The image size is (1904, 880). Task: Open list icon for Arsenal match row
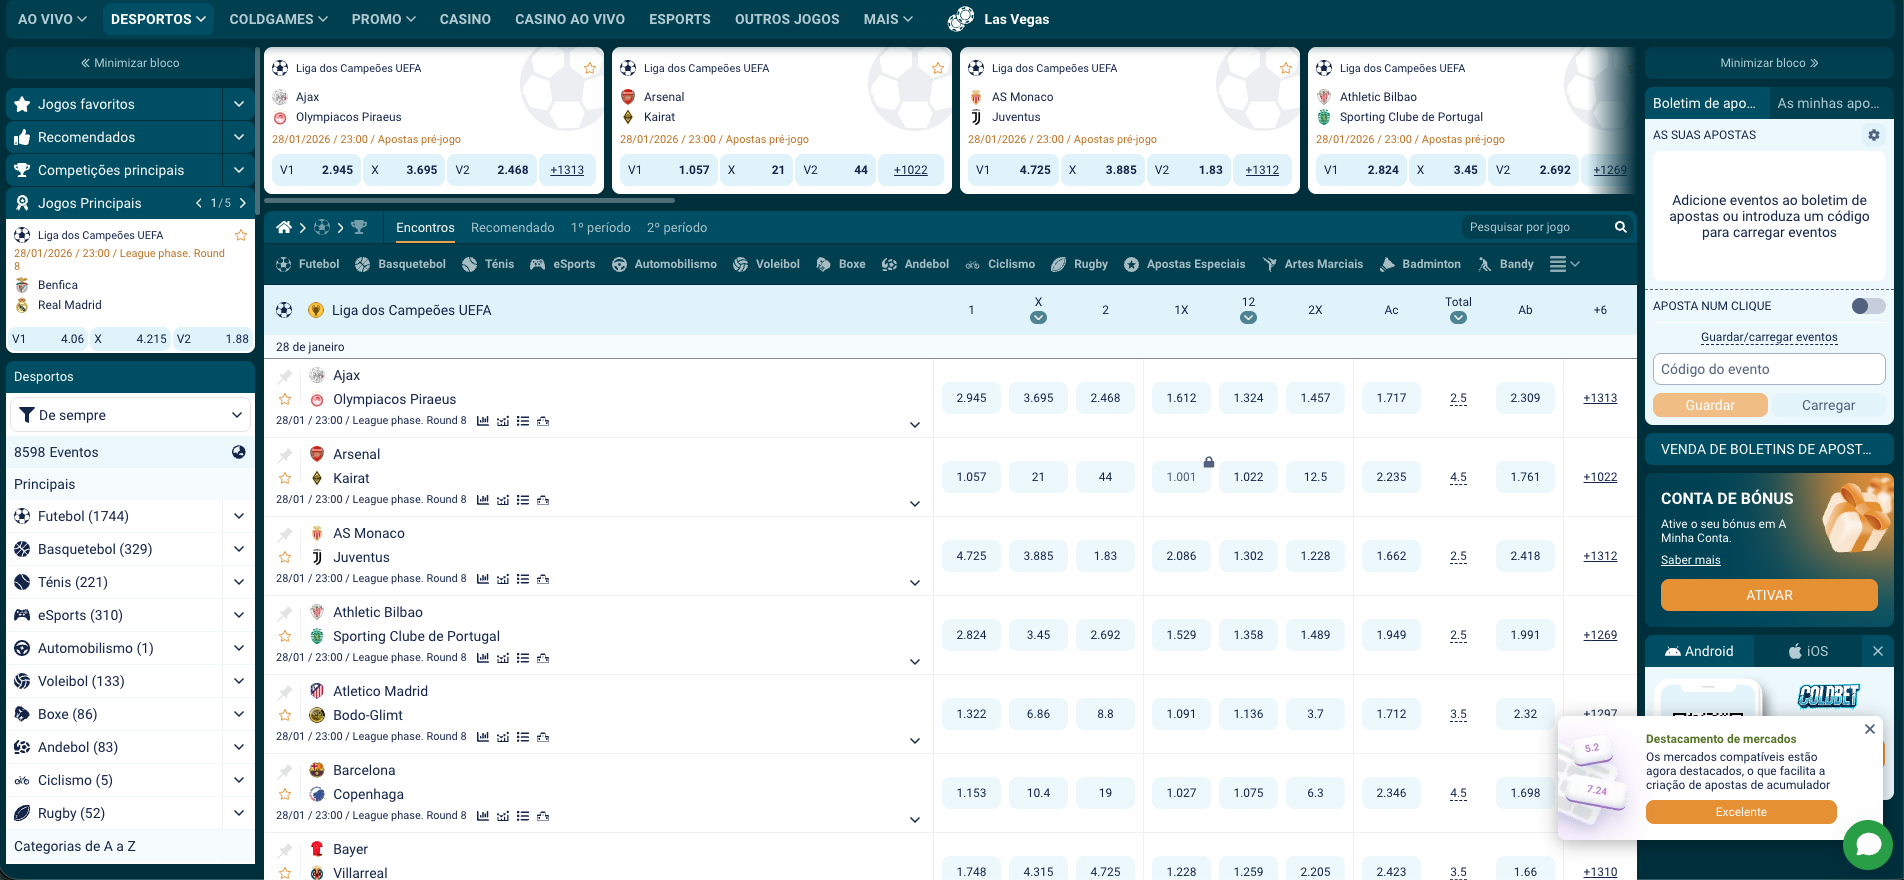point(523,500)
